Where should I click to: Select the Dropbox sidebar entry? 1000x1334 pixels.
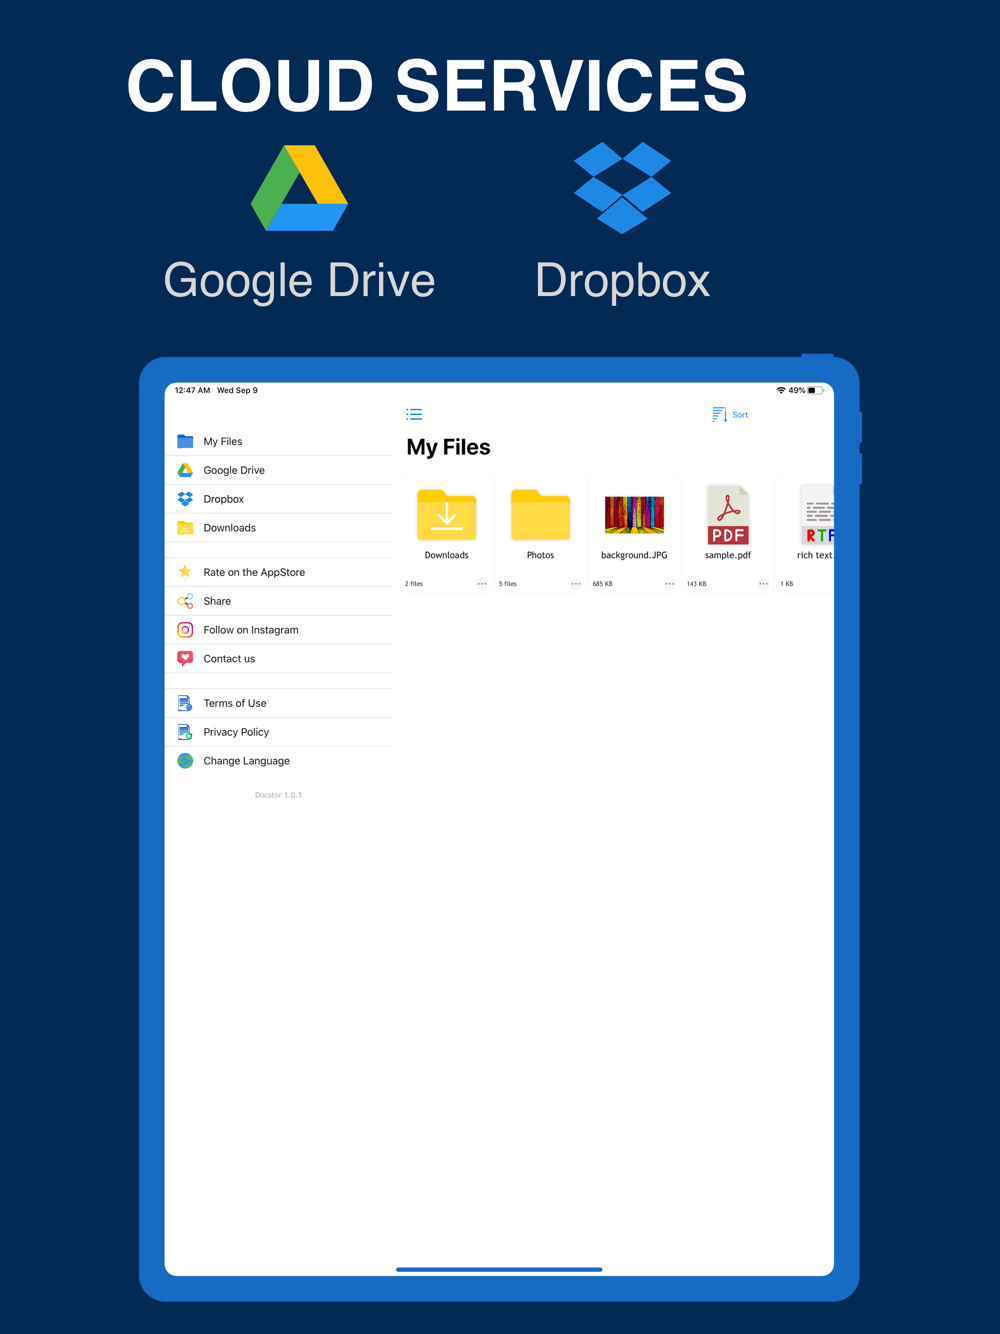pos(279,499)
